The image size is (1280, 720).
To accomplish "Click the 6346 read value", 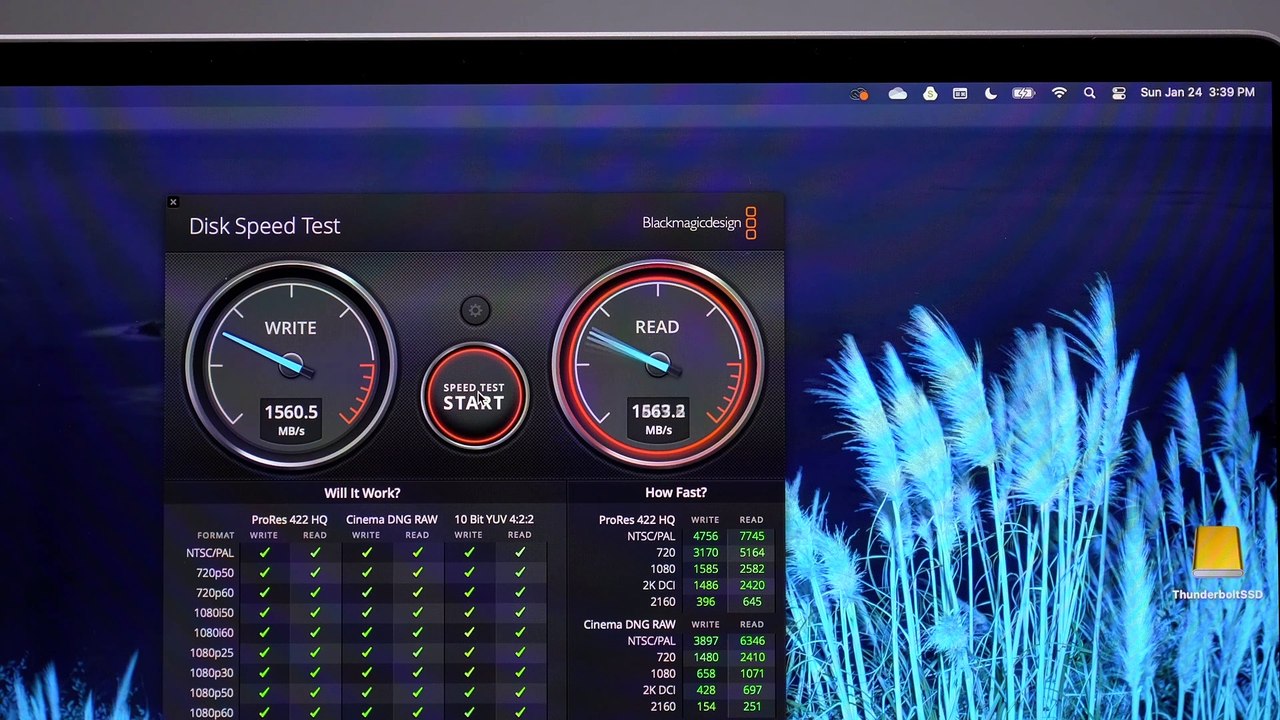I will (x=752, y=641).
